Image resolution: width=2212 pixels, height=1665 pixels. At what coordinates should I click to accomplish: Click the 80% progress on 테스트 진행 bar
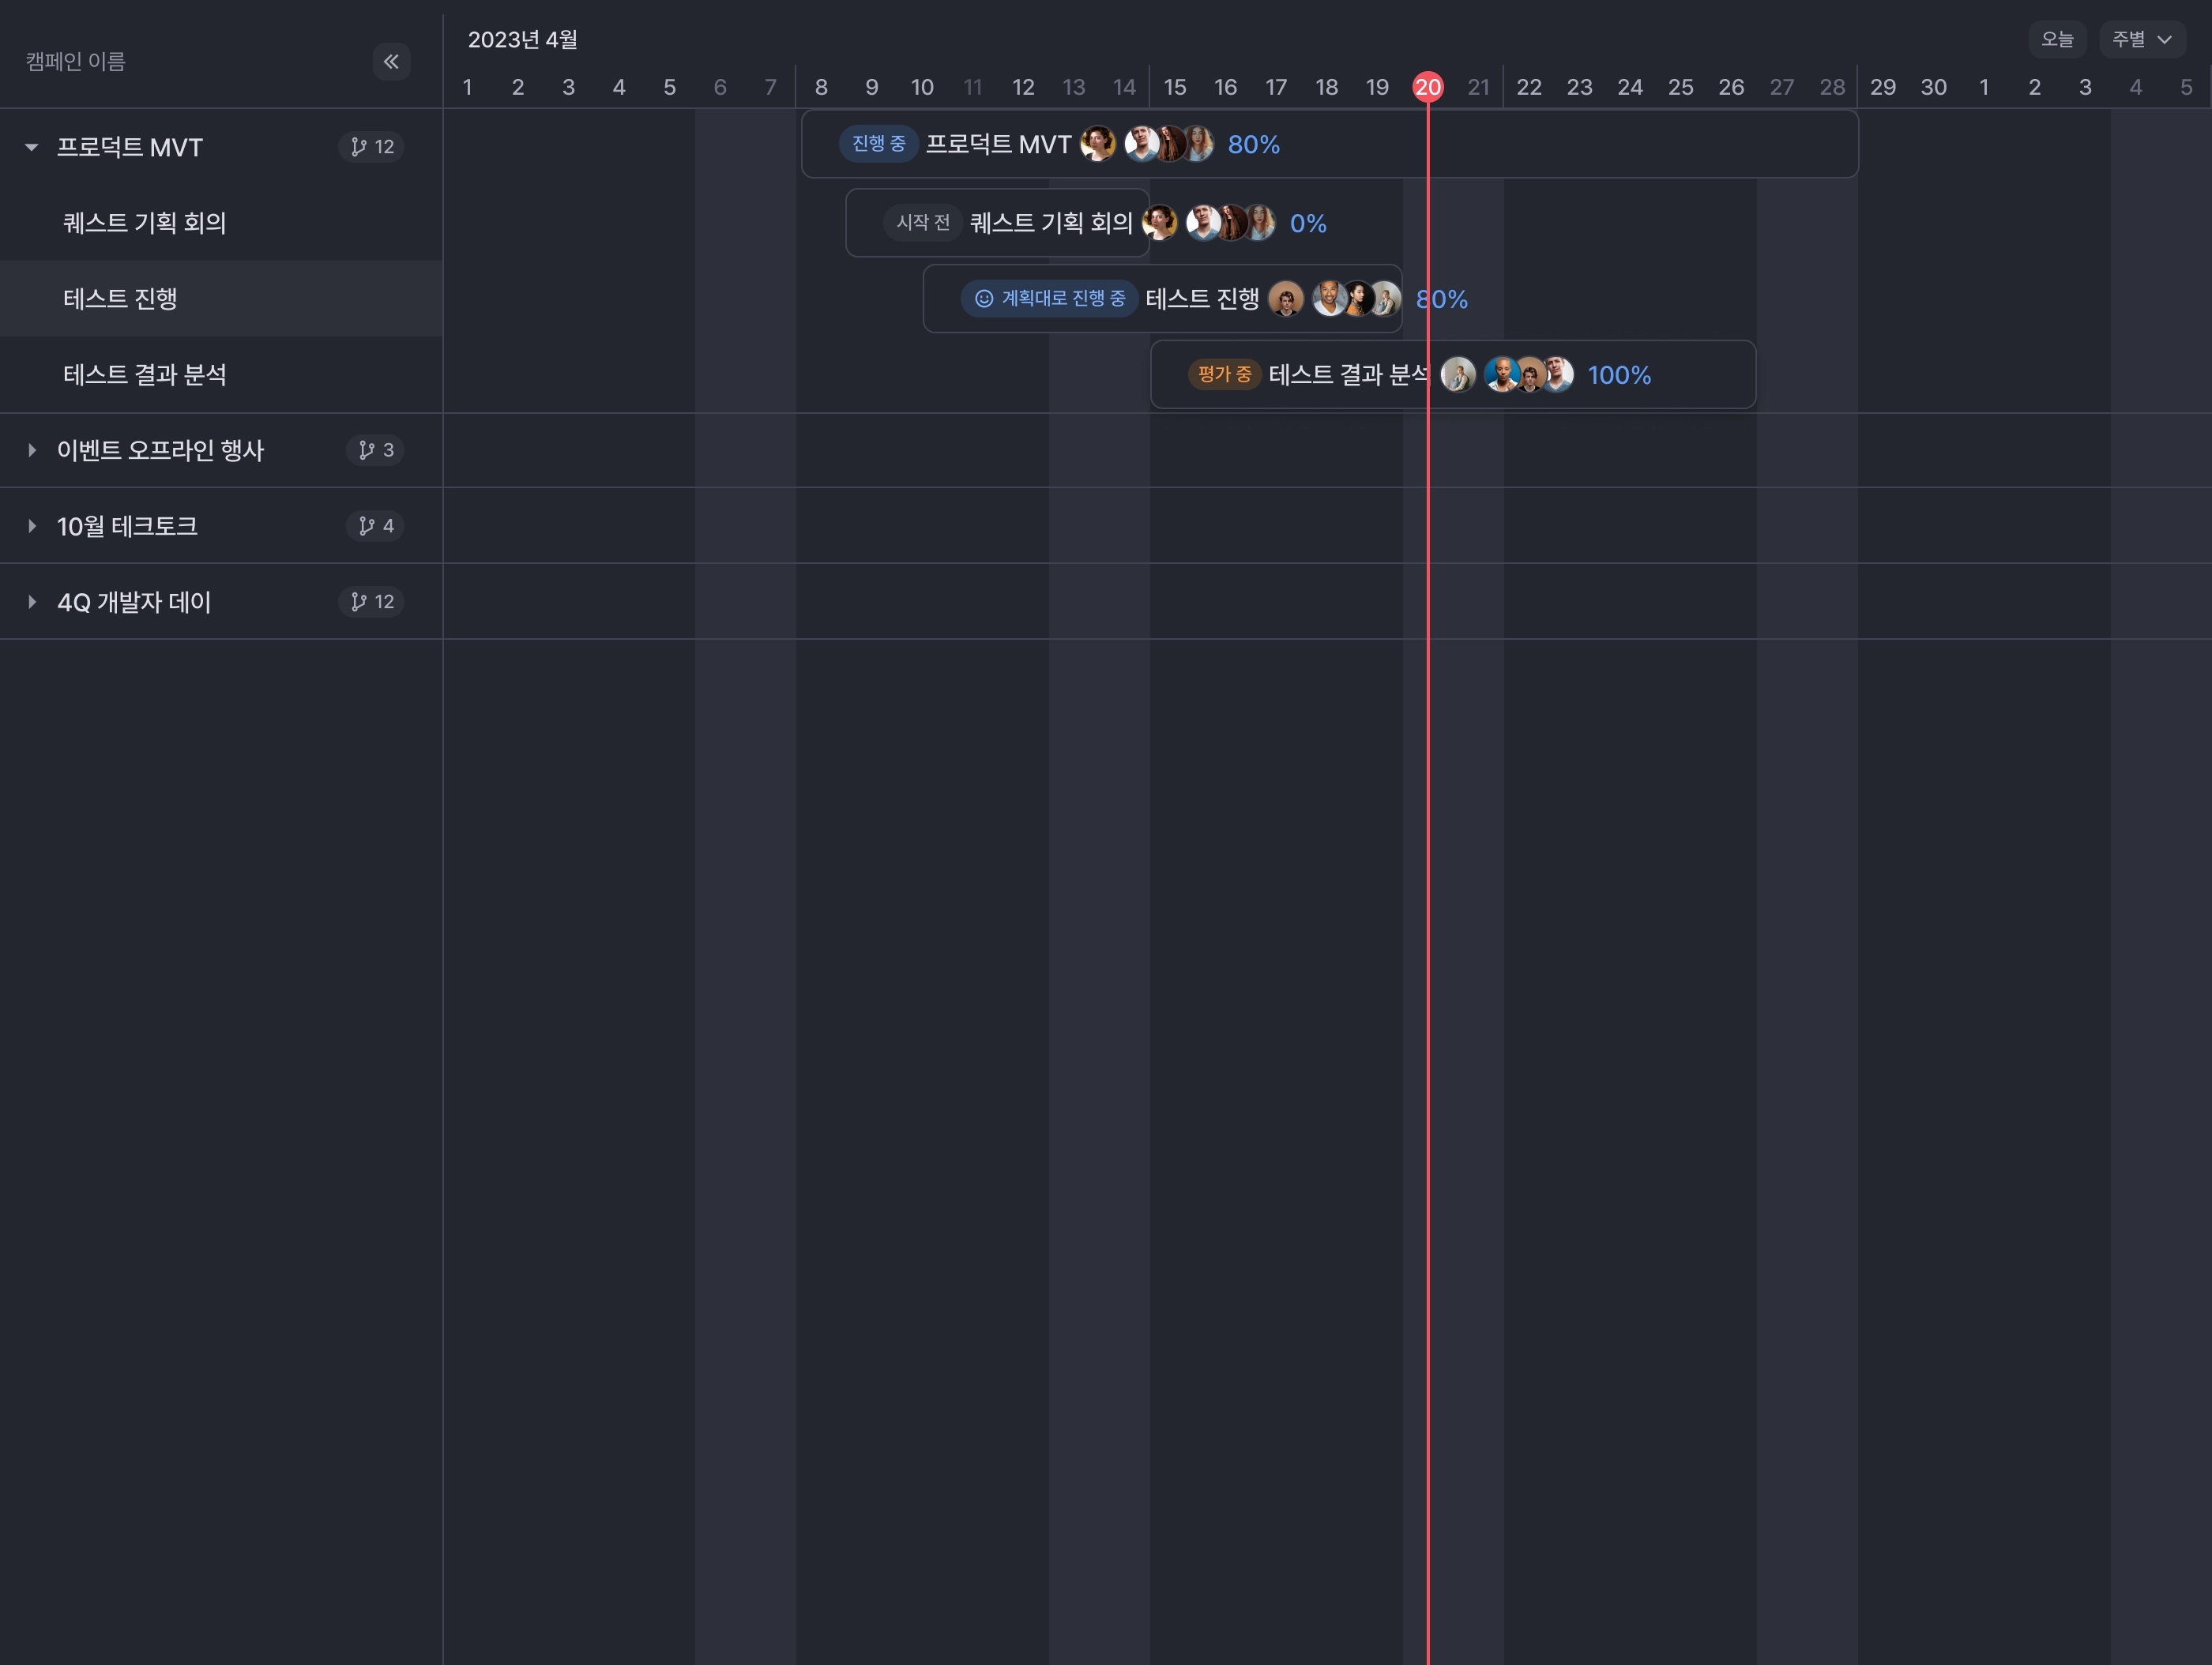[x=1442, y=299]
